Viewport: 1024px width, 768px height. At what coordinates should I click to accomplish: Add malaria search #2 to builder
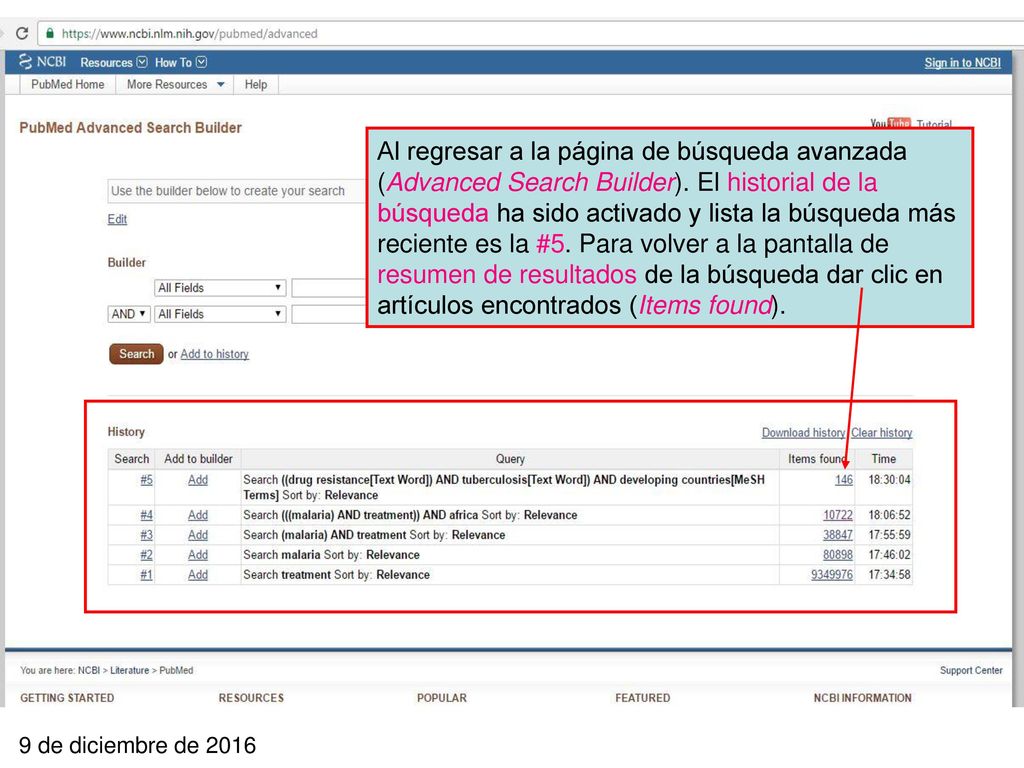point(198,555)
